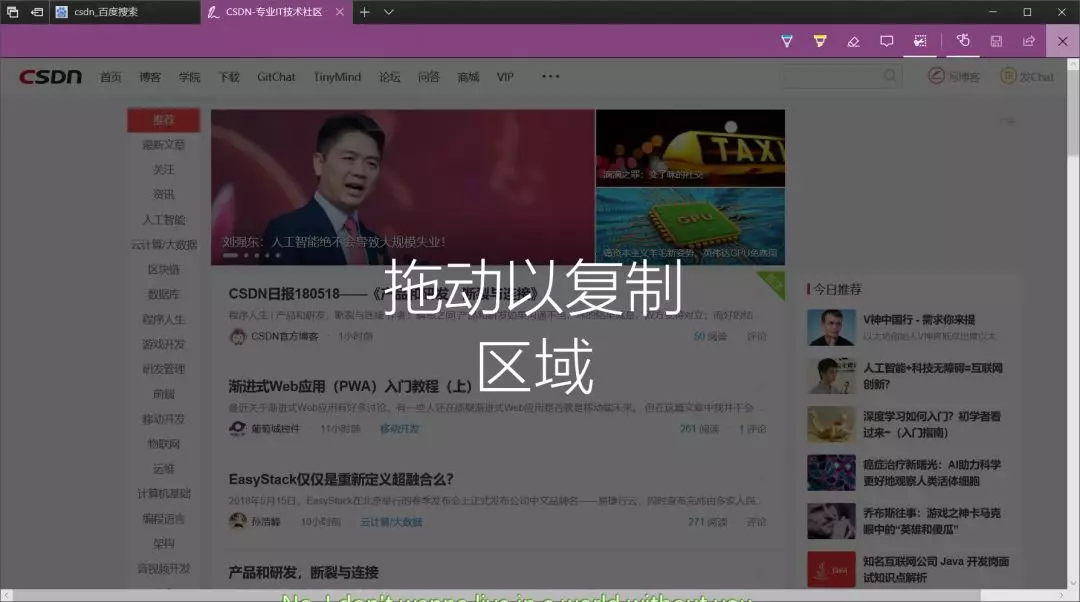This screenshot has height=602, width=1080.
Task: Exit web note mode with X
Action: pyautogui.click(x=1063, y=41)
